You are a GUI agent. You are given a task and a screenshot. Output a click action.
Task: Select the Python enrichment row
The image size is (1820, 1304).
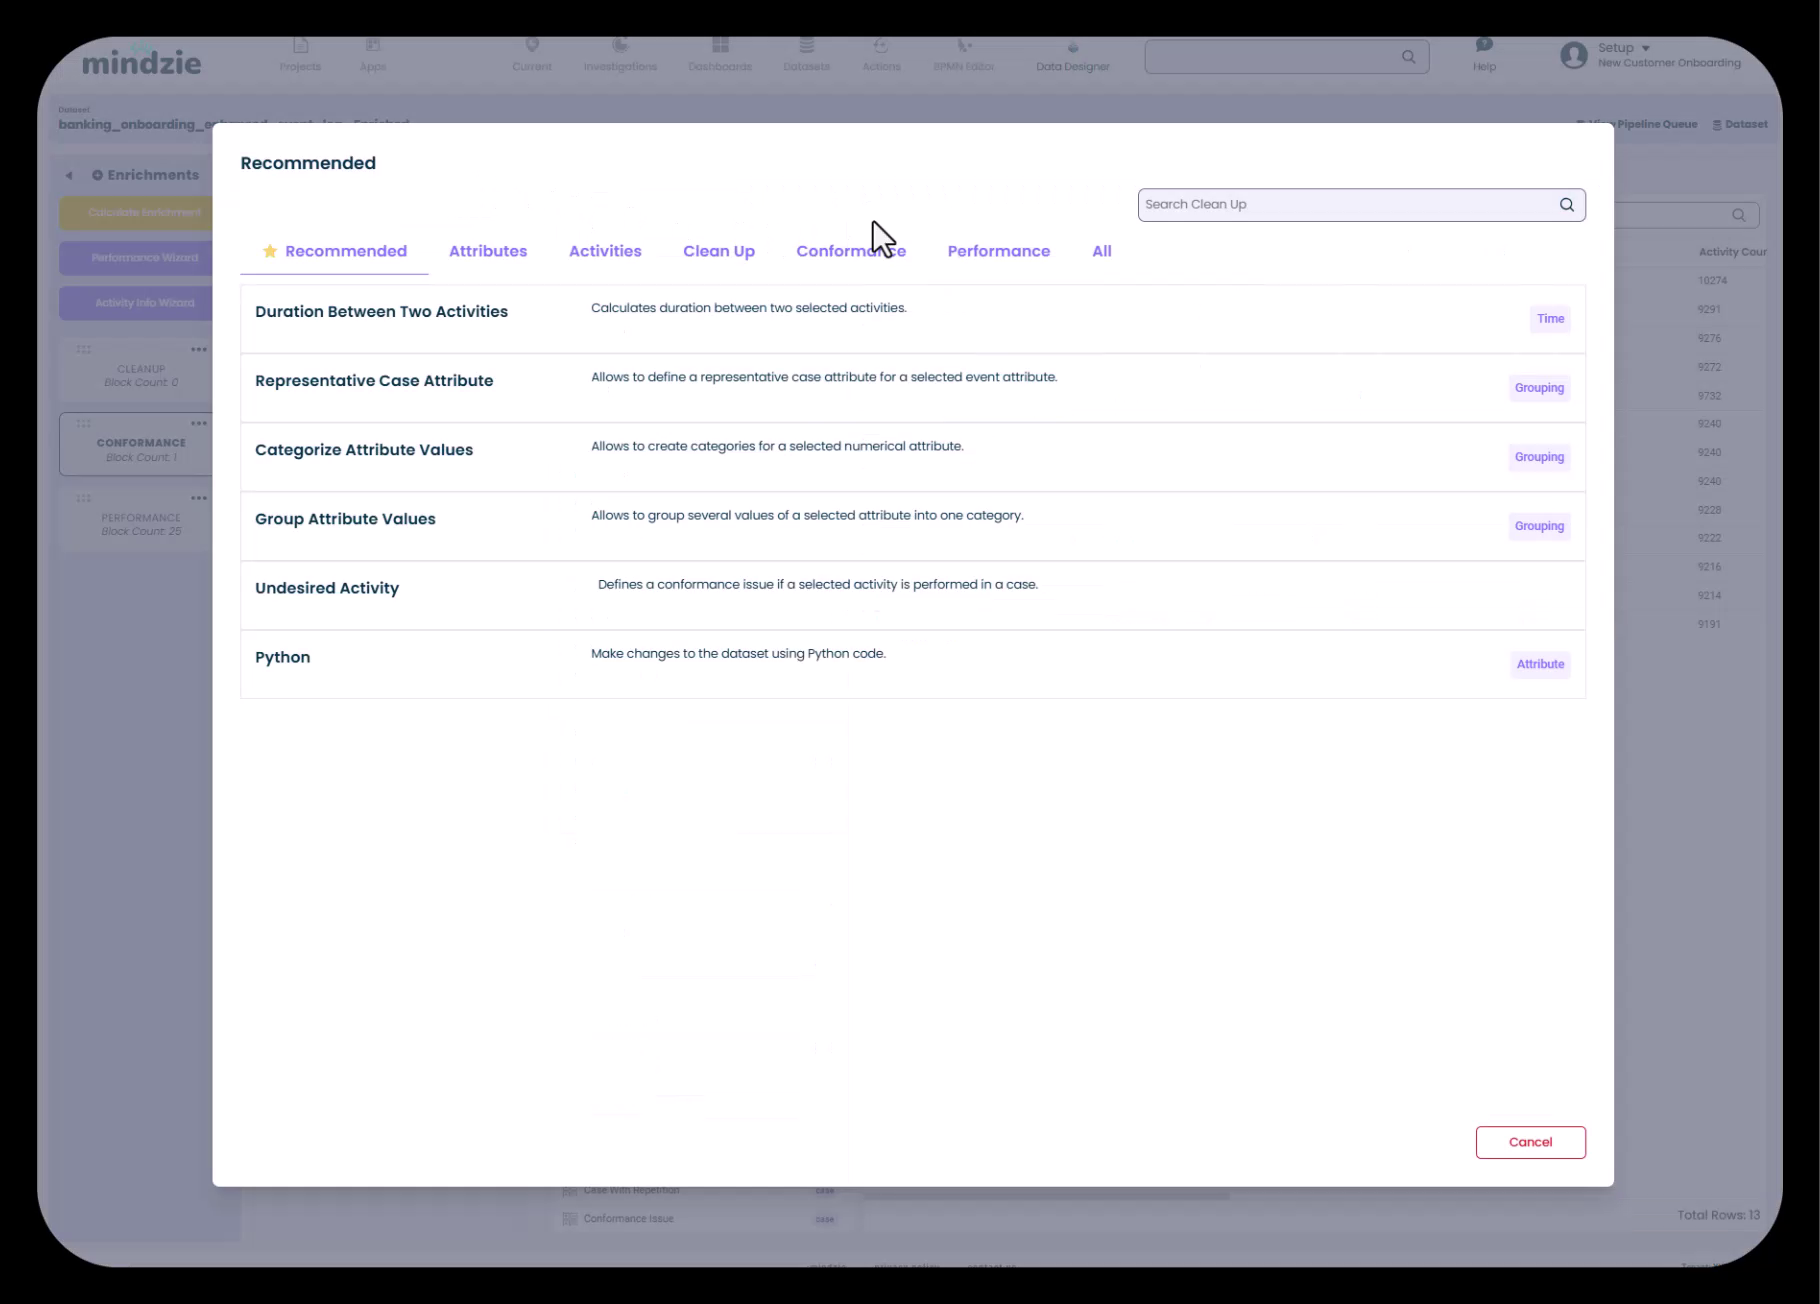(282, 658)
